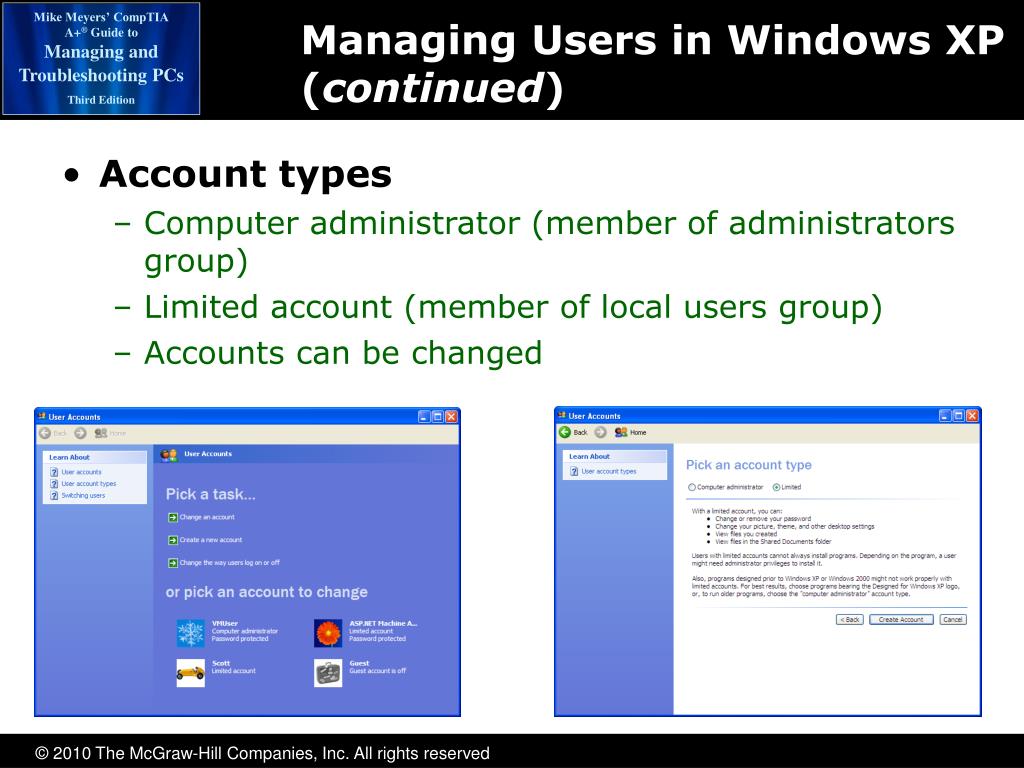Click 'Pick a task...' heading
Viewport: 1024px width, 768px height.
tap(211, 494)
